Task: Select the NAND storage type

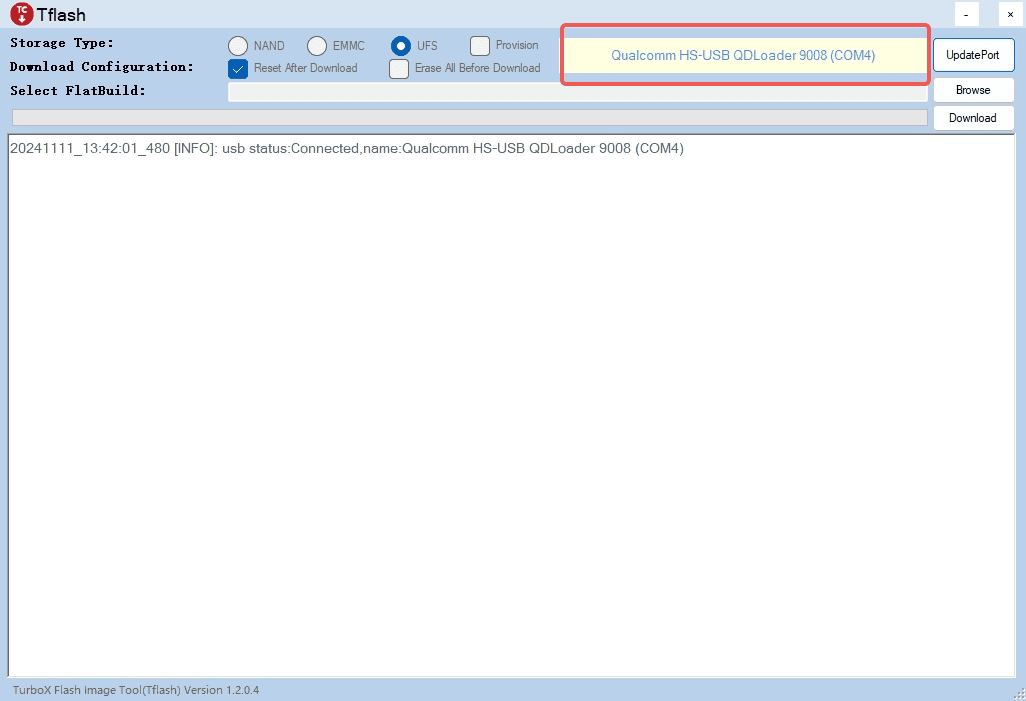Action: coord(238,46)
